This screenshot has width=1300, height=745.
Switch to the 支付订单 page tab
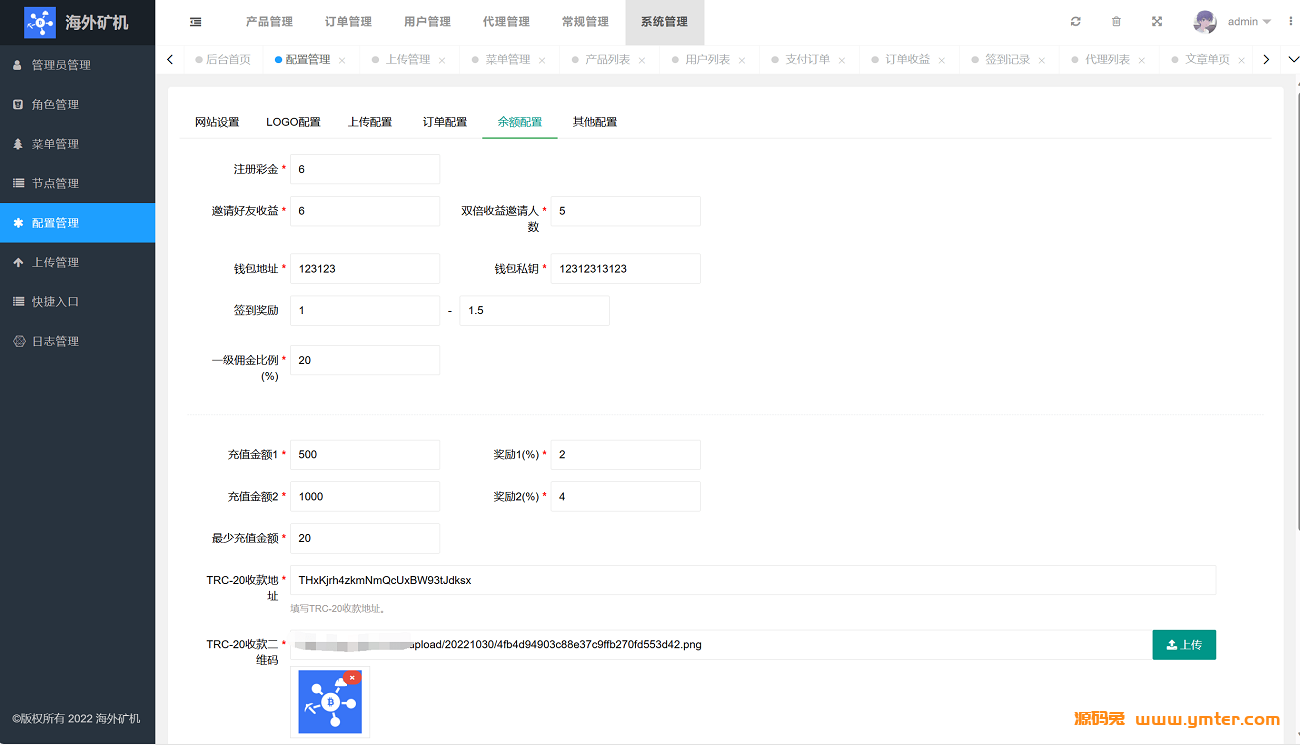point(808,59)
